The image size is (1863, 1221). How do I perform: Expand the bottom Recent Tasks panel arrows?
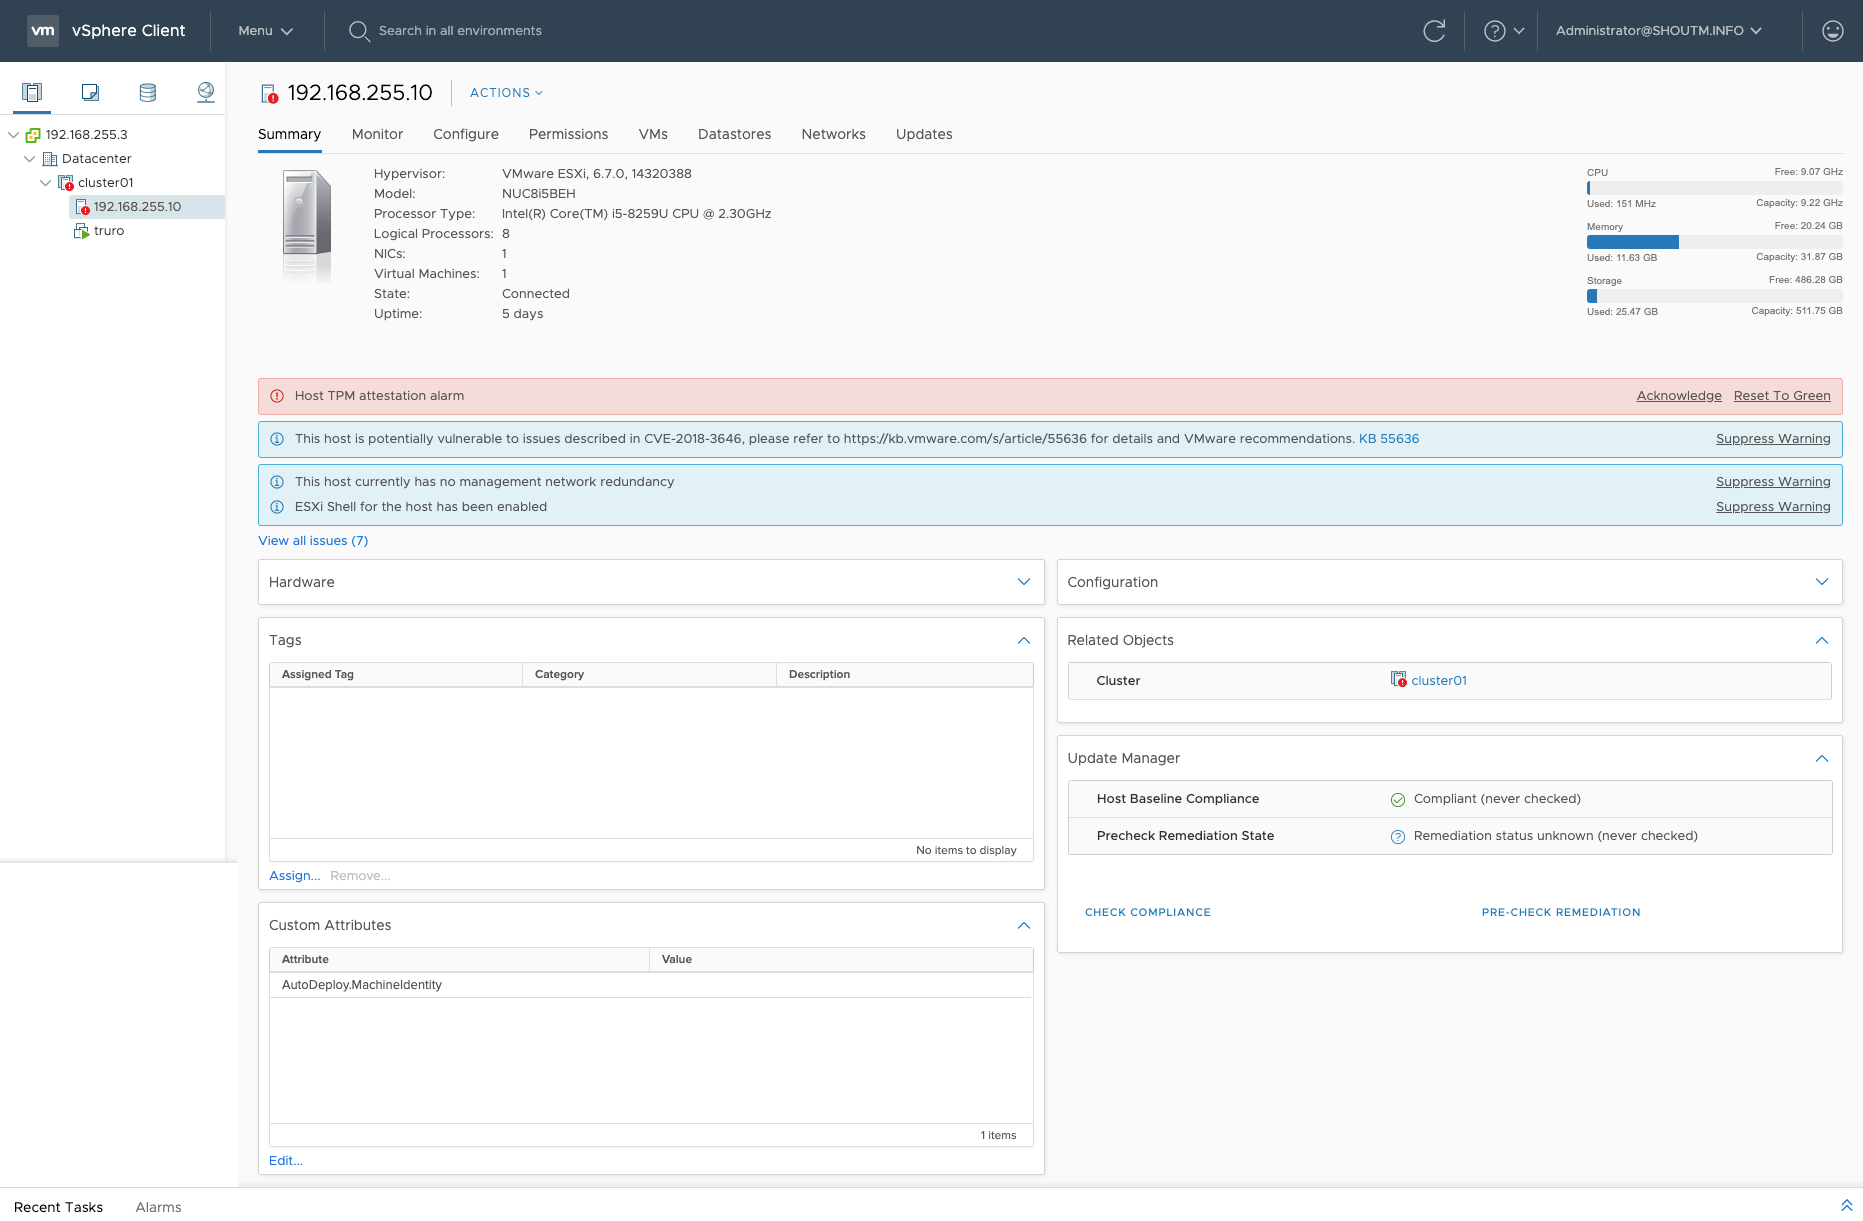(x=1846, y=1206)
